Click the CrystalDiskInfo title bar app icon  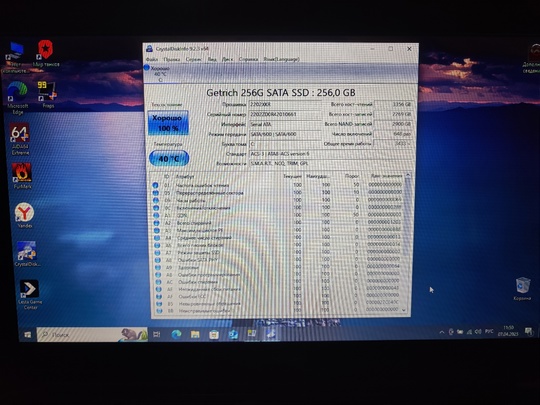coord(149,49)
